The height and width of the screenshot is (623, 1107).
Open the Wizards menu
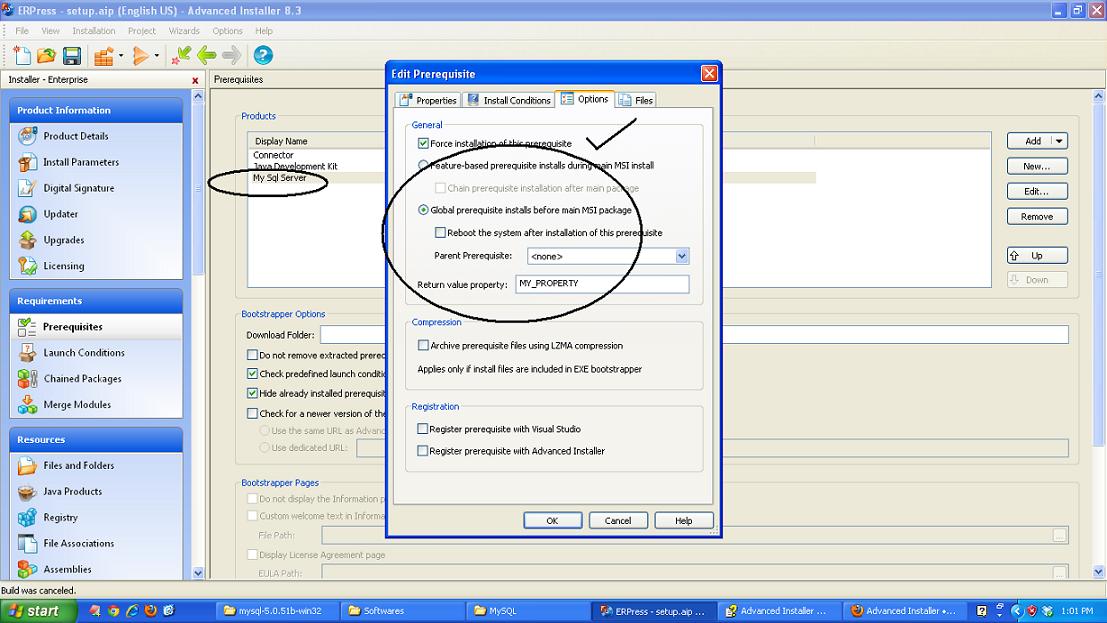point(184,31)
